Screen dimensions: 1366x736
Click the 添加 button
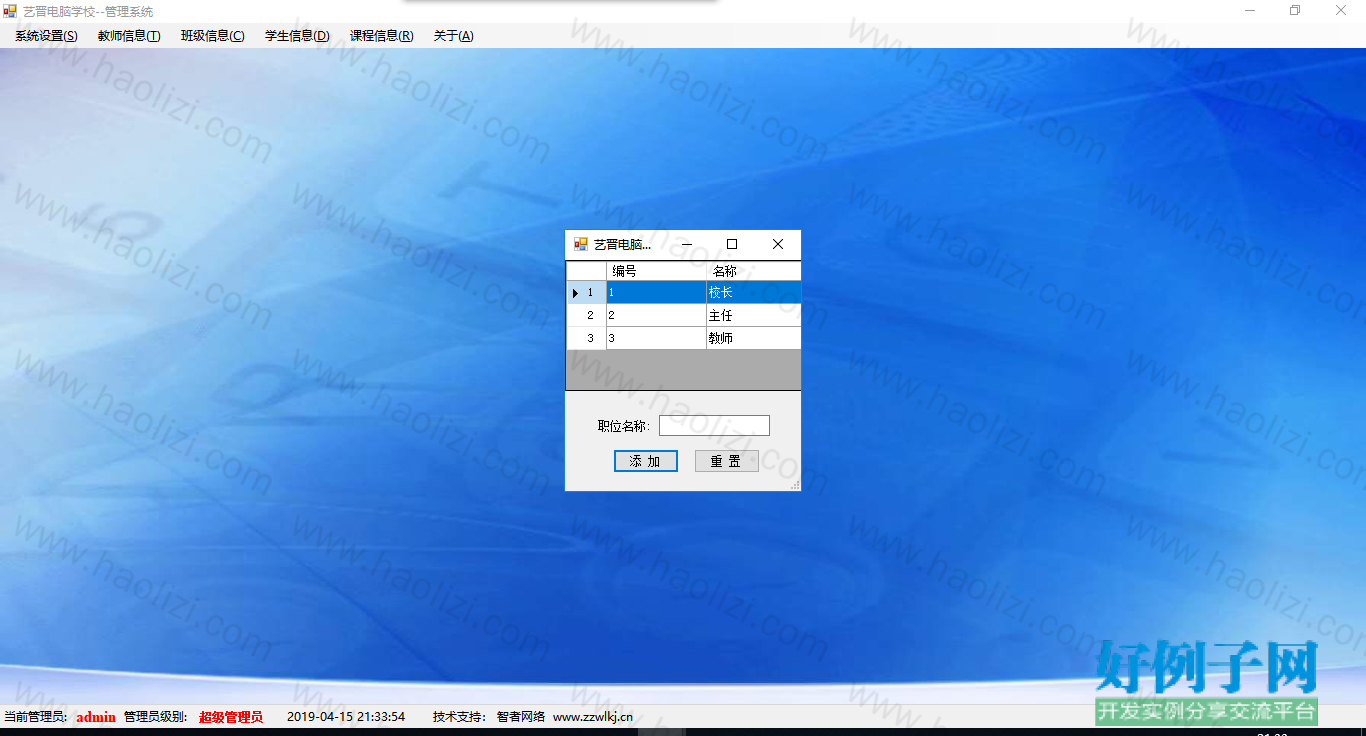click(x=646, y=461)
